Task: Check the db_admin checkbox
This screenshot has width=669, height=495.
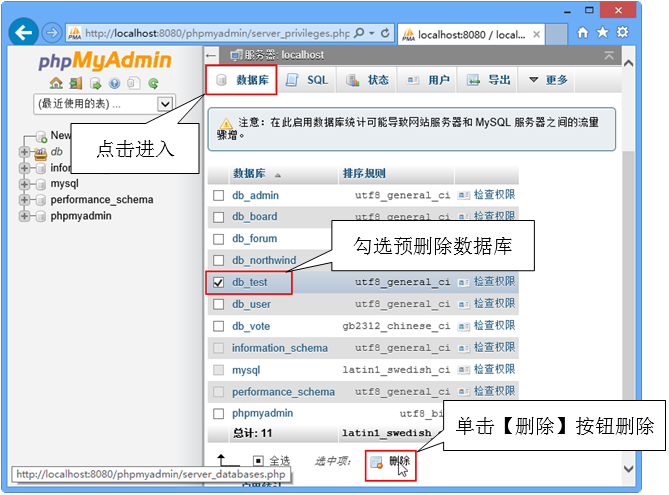Action: (218, 195)
